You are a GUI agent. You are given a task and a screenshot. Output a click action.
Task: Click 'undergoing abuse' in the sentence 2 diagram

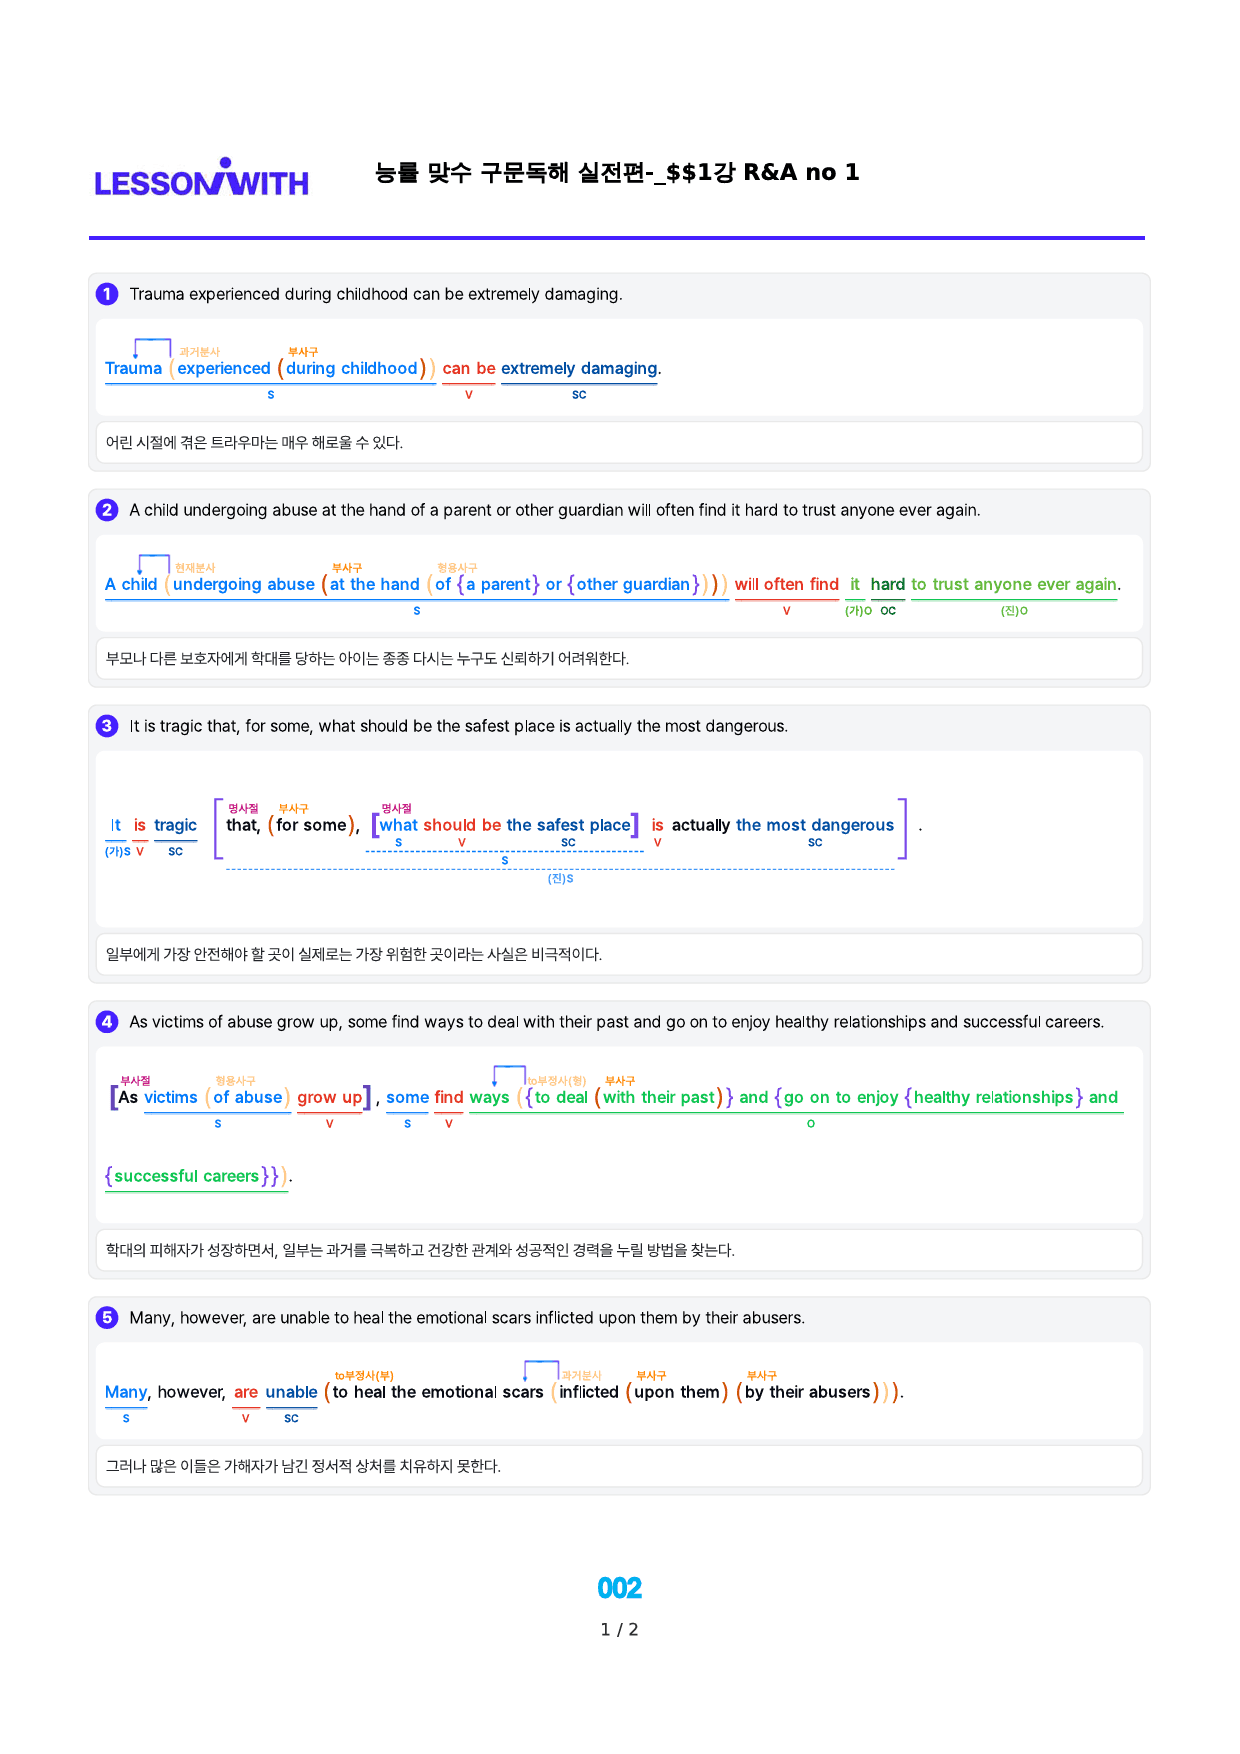point(244,585)
